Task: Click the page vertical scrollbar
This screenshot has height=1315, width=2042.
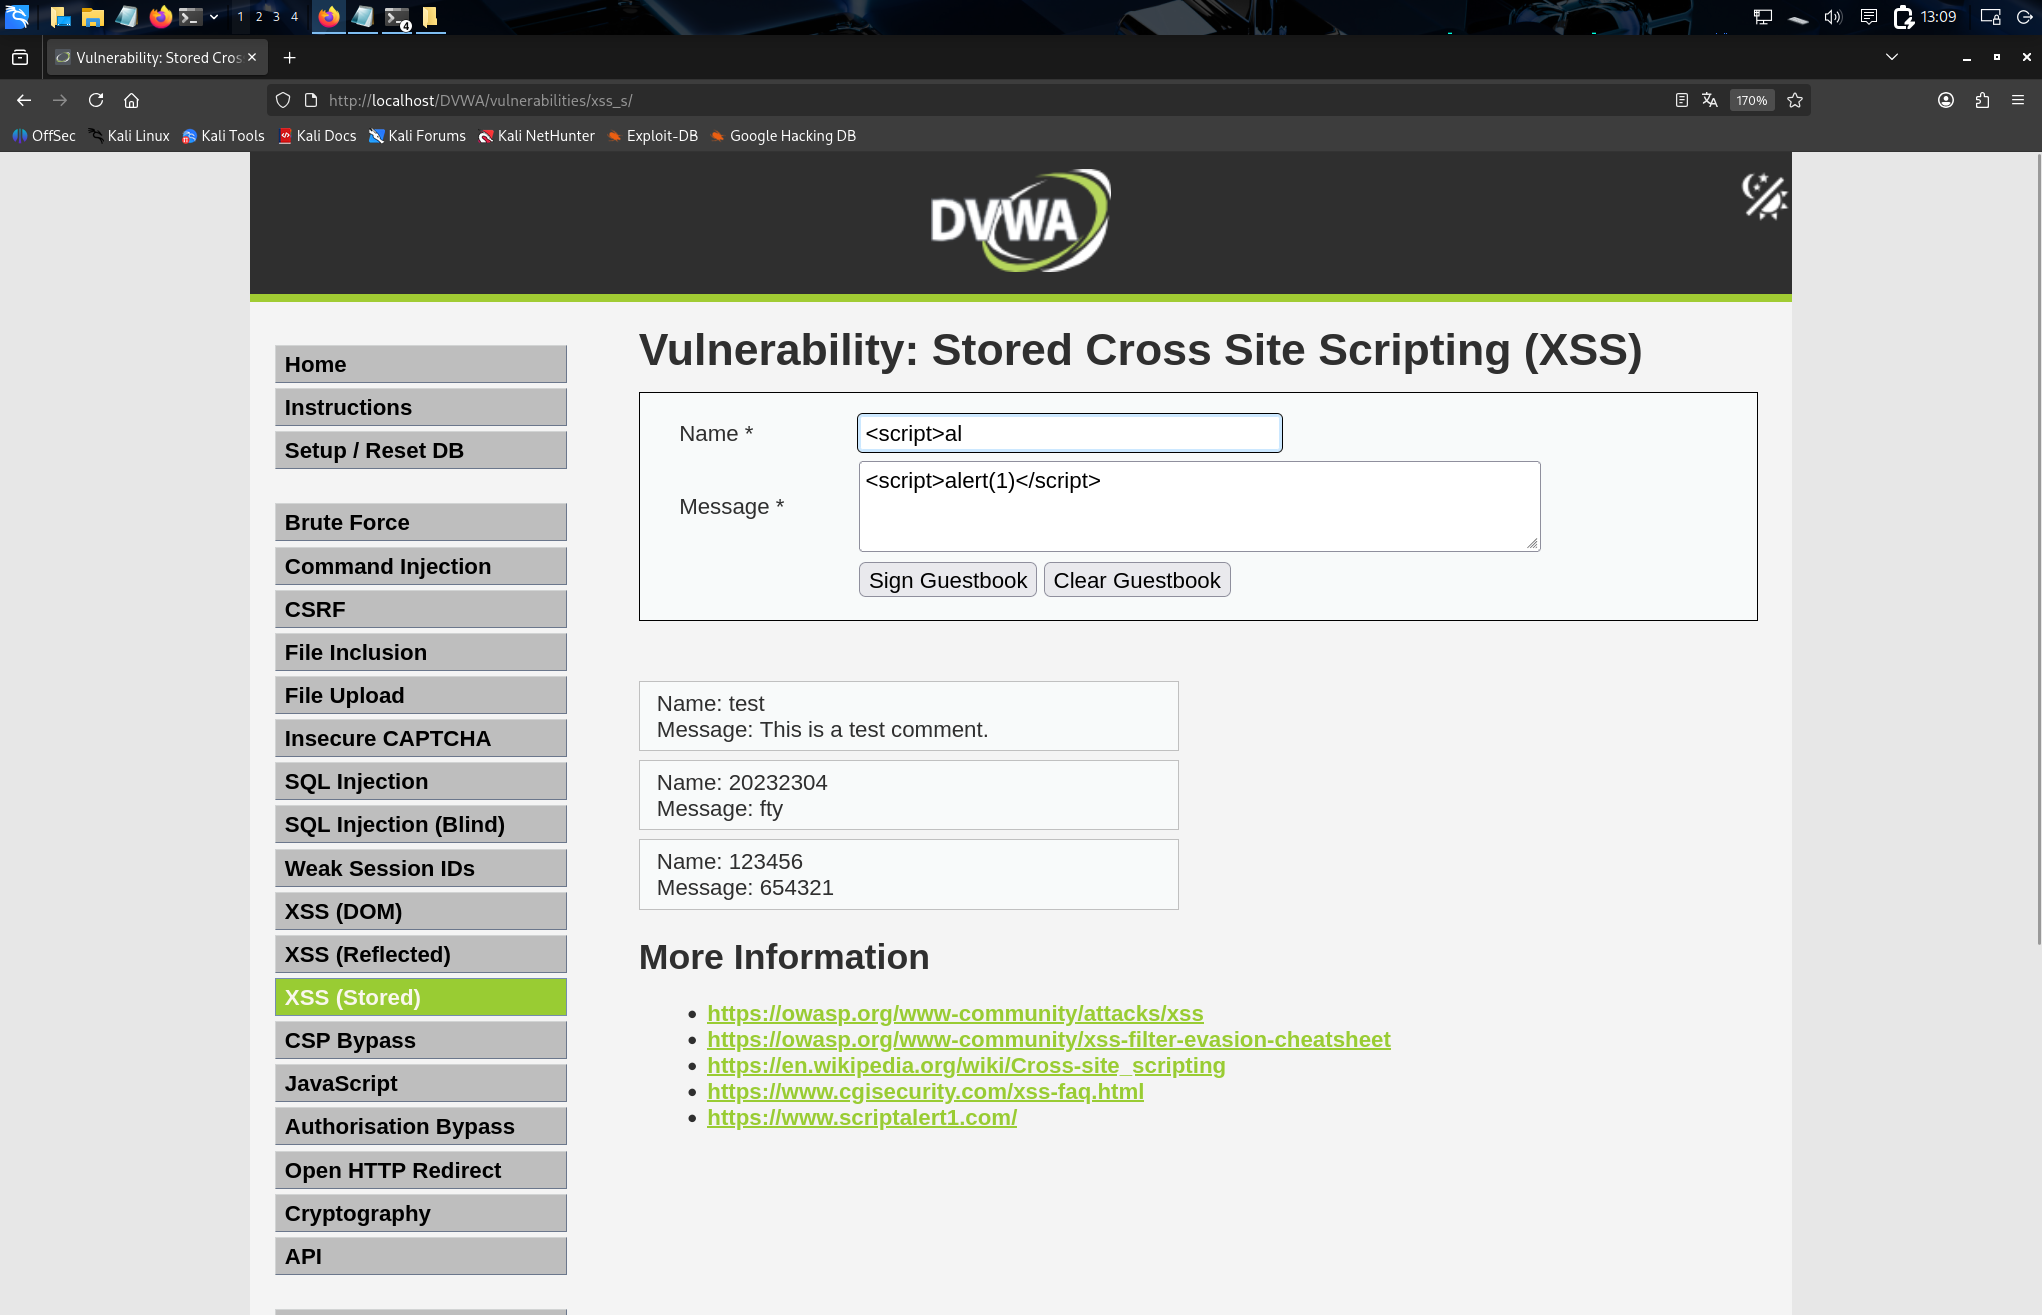Action: (x=2038, y=550)
